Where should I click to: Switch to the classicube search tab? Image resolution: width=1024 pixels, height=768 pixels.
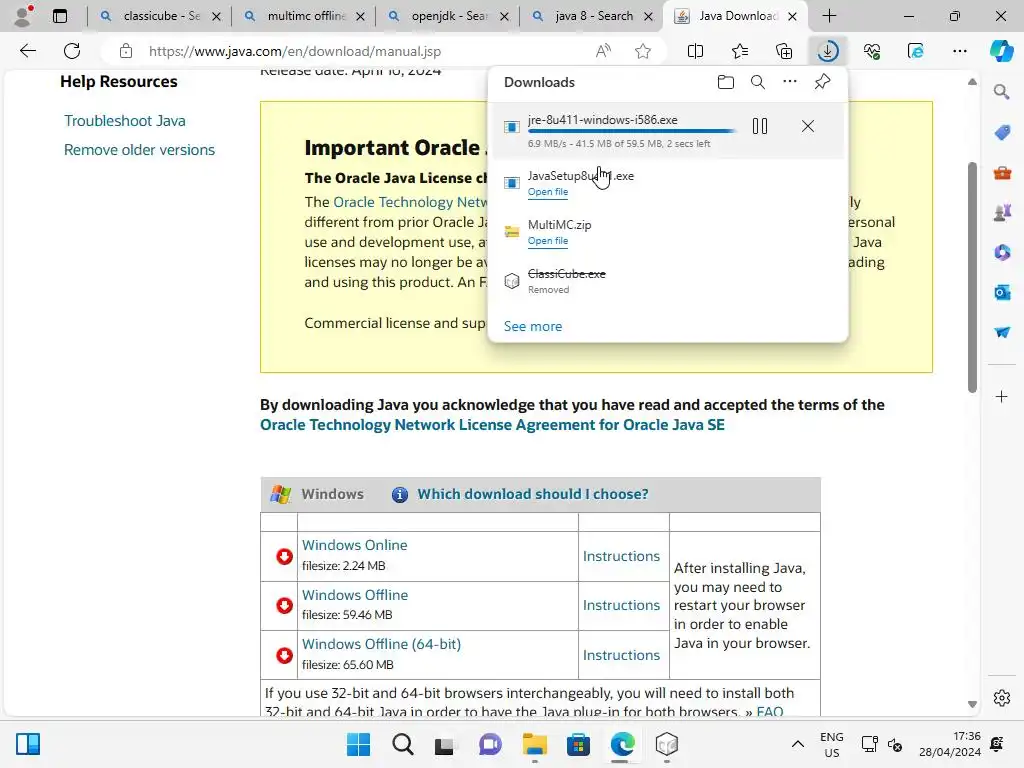click(x=160, y=16)
